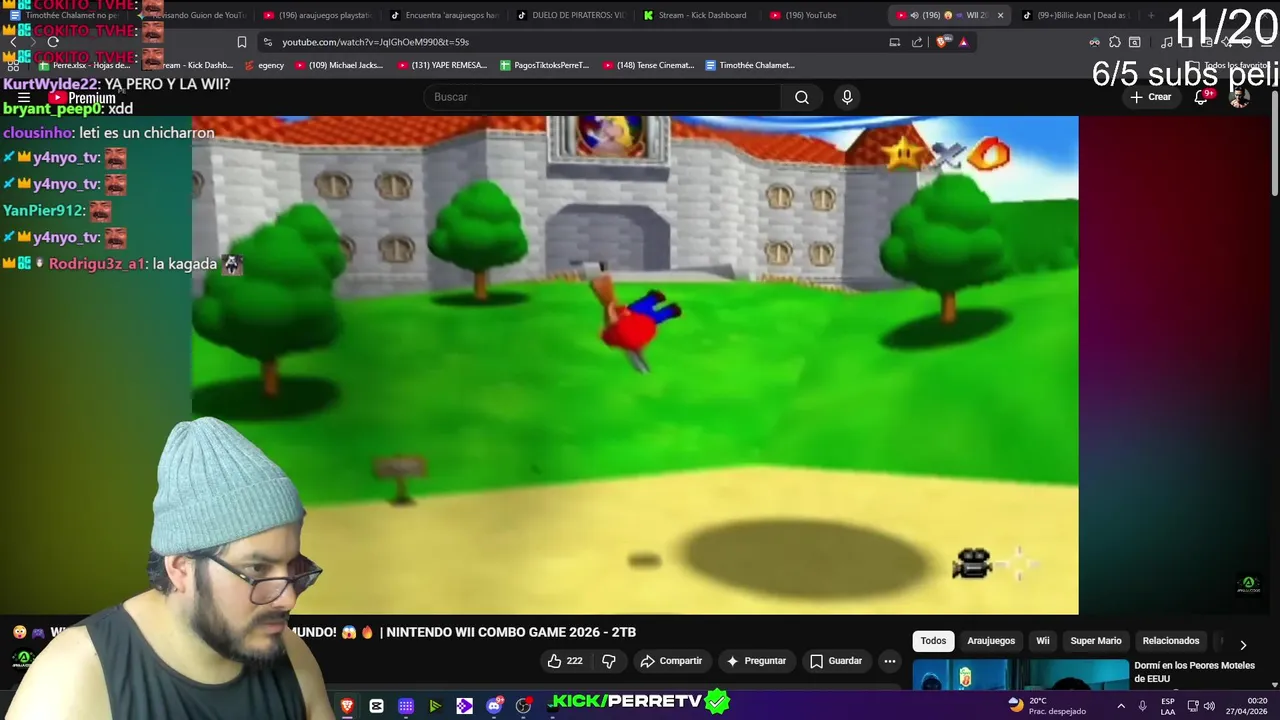Click the Compartir share button
Image resolution: width=1280 pixels, height=720 pixels.
(671, 661)
